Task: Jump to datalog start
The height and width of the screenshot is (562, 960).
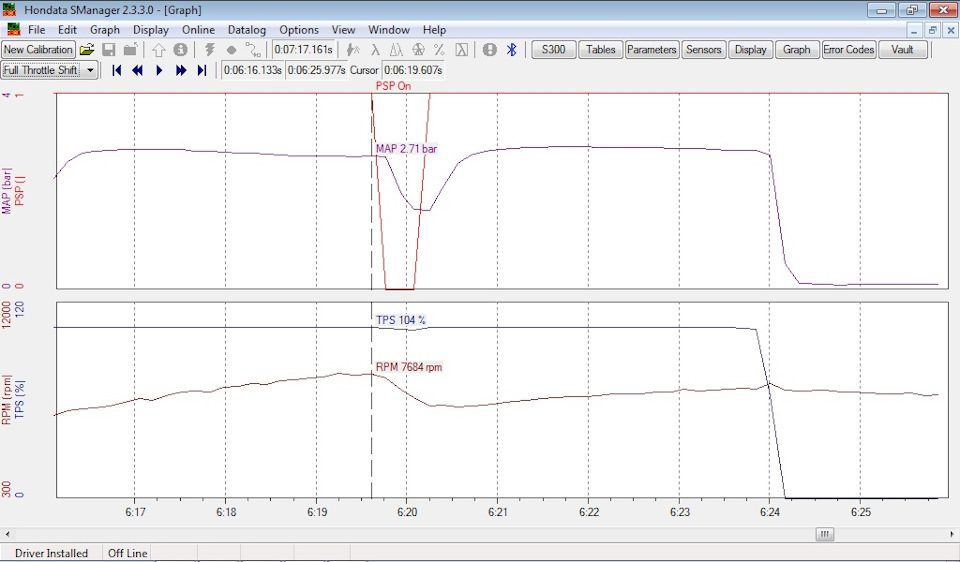Action: click(x=116, y=70)
